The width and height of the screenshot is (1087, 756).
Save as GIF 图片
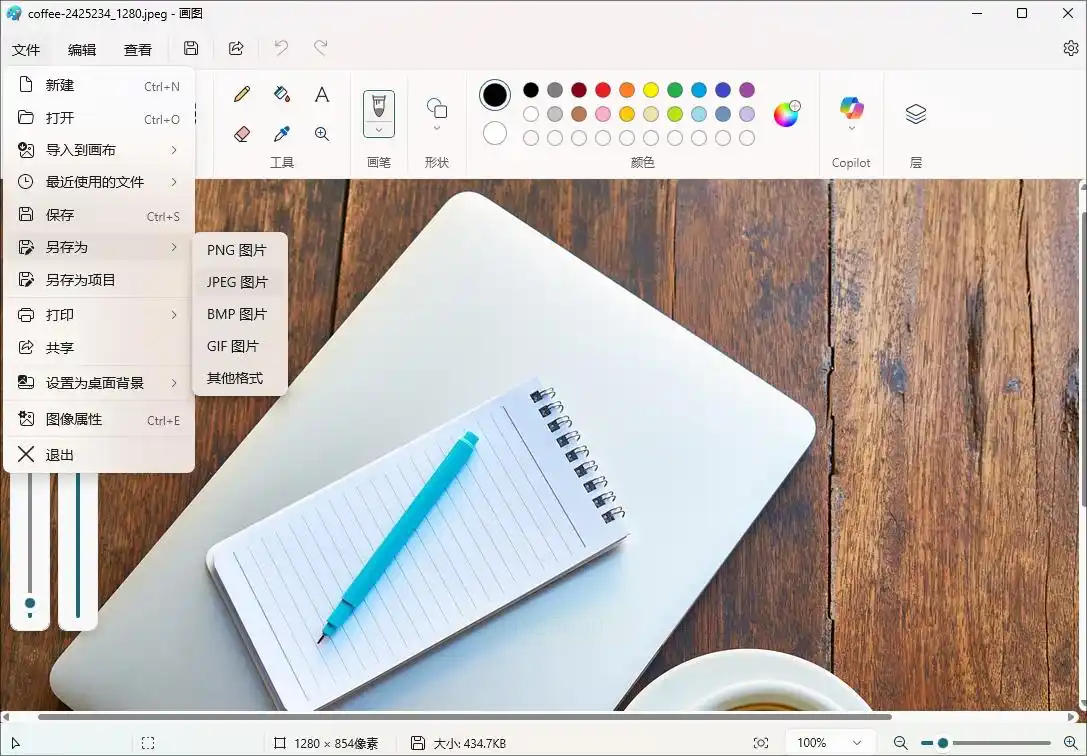tap(240, 346)
